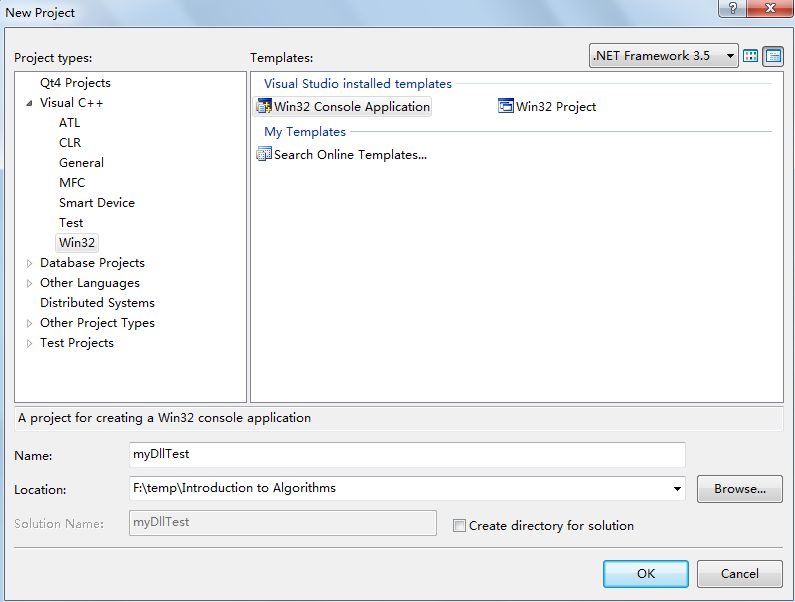Select Win32 project type
795x602 pixels.
coord(77,242)
